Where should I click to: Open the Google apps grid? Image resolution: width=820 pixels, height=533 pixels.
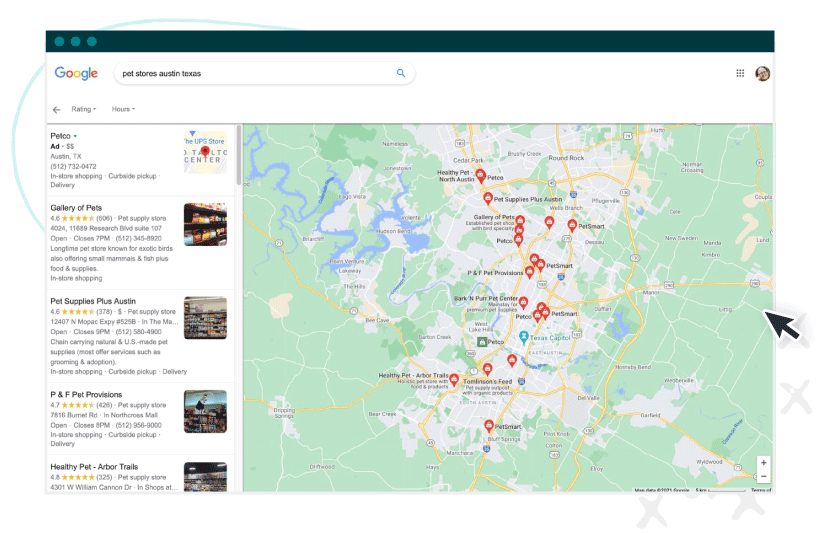coord(740,73)
